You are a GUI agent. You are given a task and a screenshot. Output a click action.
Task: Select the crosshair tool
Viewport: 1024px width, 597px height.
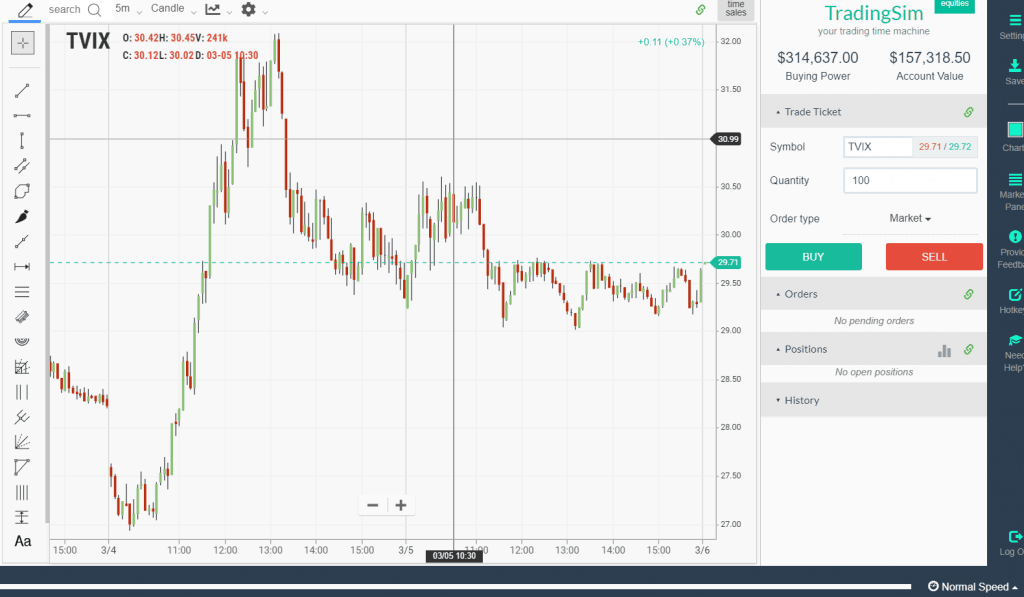[x=22, y=43]
